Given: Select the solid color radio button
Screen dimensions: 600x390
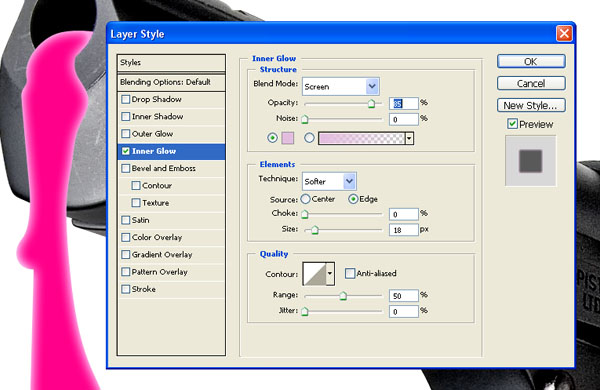Looking at the screenshot, I should point(272,138).
